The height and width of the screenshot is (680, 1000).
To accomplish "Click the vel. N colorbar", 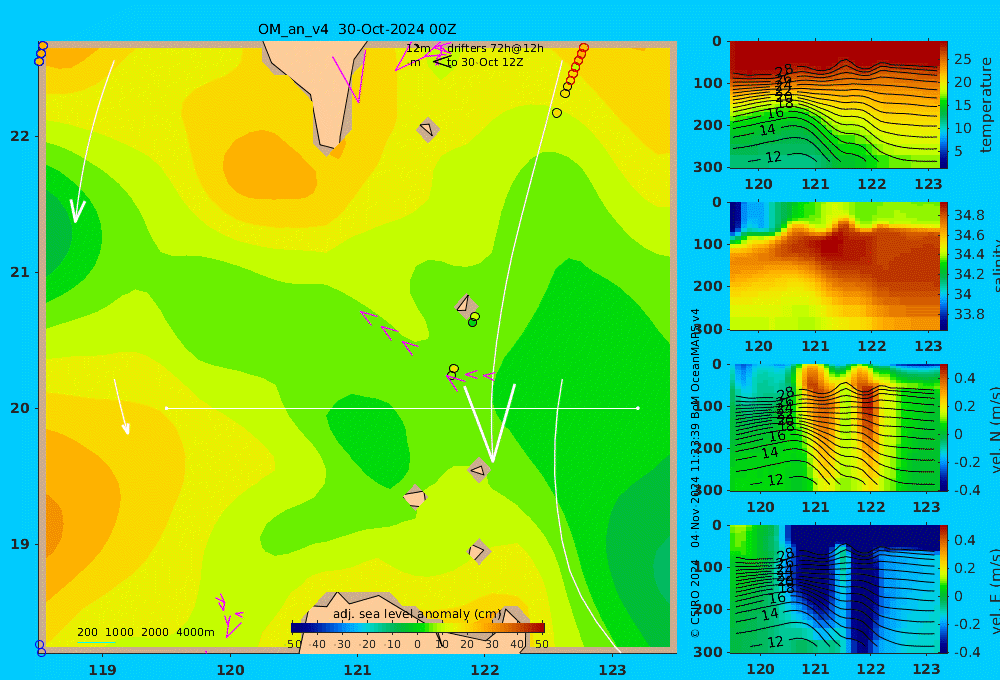I will tap(943, 427).
